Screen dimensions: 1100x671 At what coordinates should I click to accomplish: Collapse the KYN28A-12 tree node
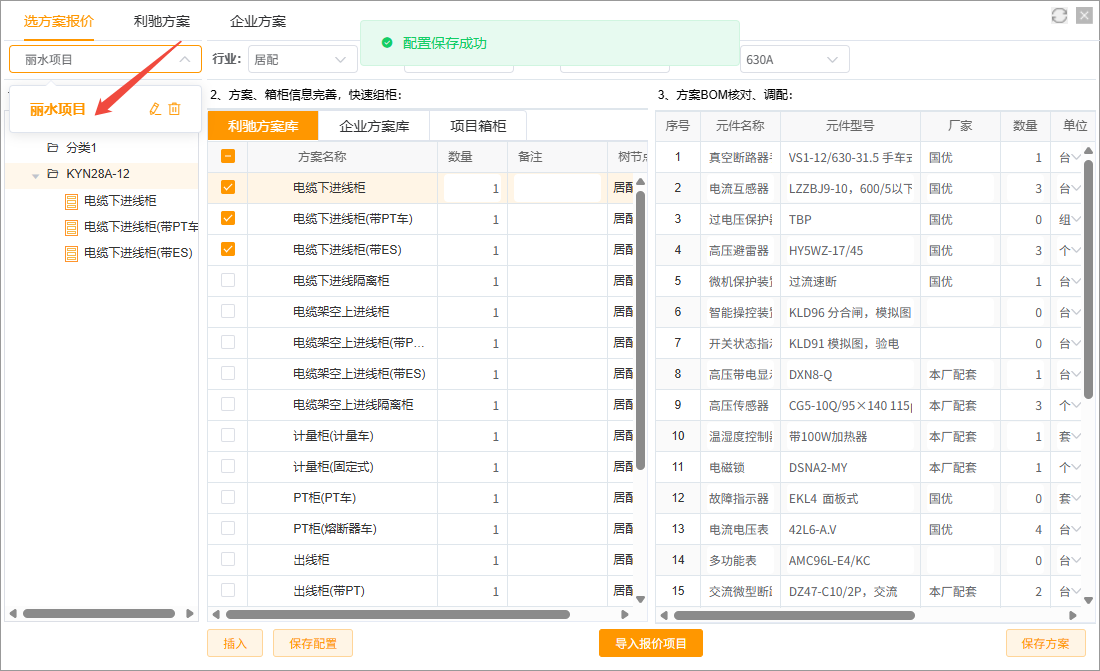(x=35, y=175)
